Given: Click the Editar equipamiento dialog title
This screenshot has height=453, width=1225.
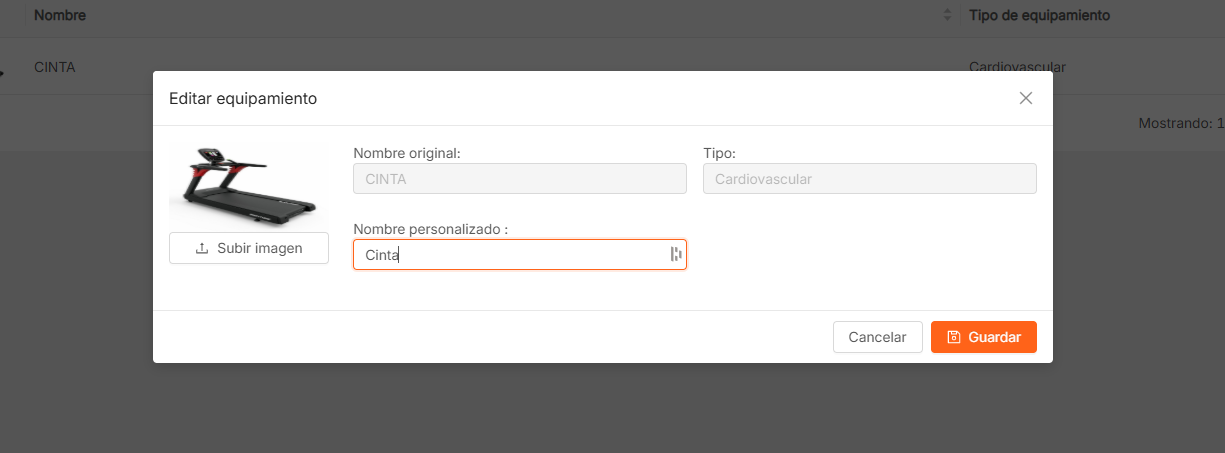Looking at the screenshot, I should pos(243,98).
